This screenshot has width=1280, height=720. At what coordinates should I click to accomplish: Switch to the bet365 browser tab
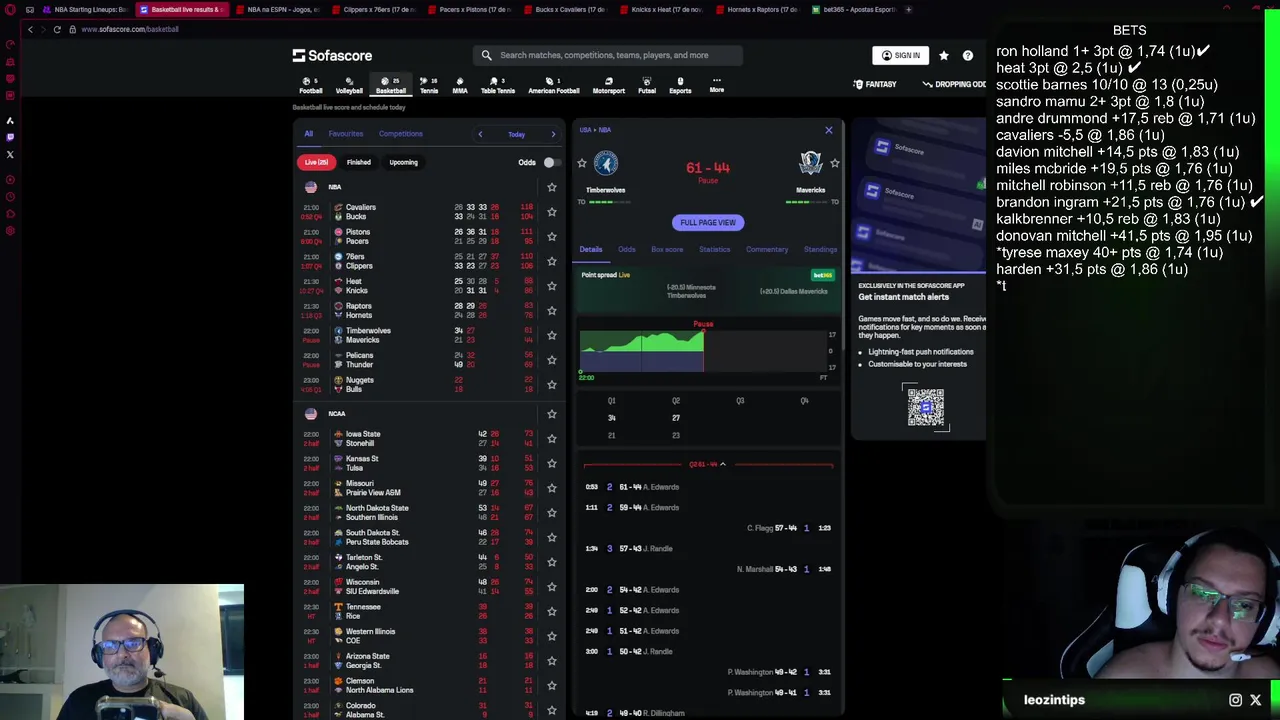pyautogui.click(x=853, y=9)
